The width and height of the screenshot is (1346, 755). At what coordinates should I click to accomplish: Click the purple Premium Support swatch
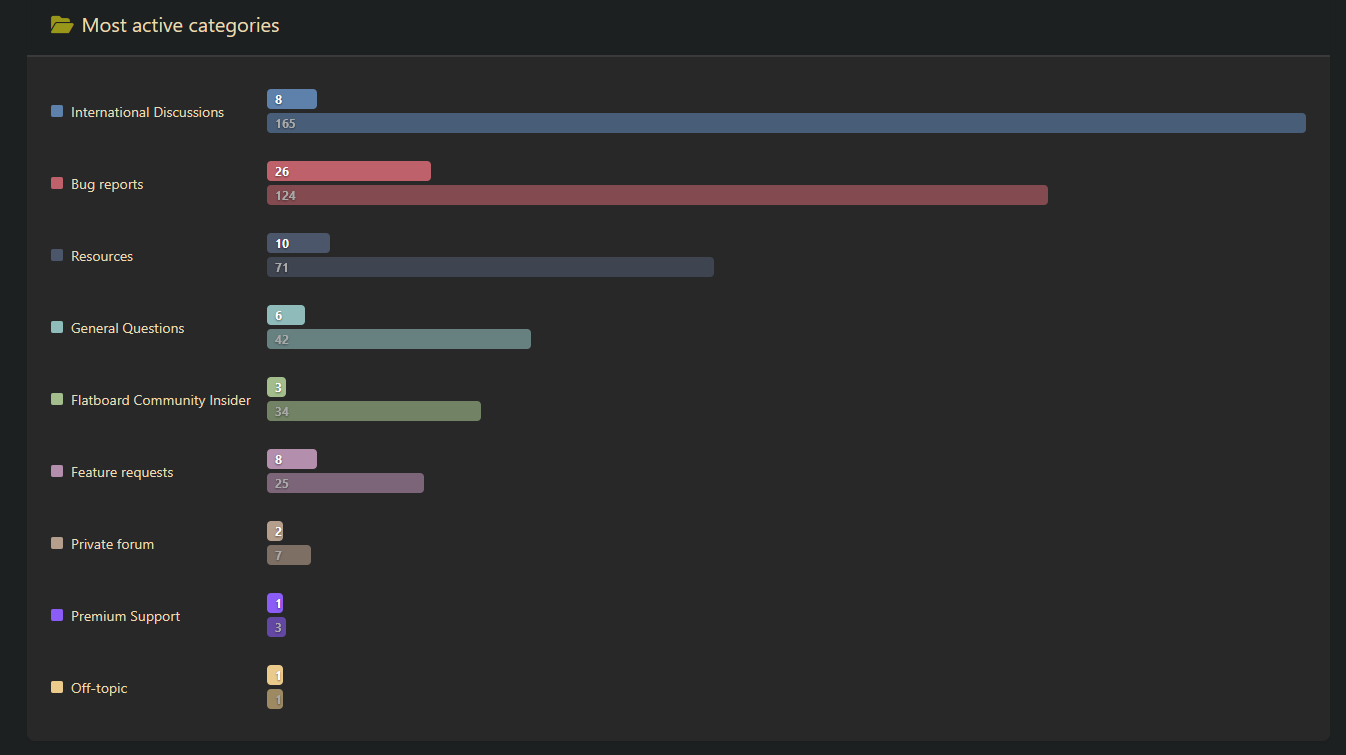tap(57, 616)
